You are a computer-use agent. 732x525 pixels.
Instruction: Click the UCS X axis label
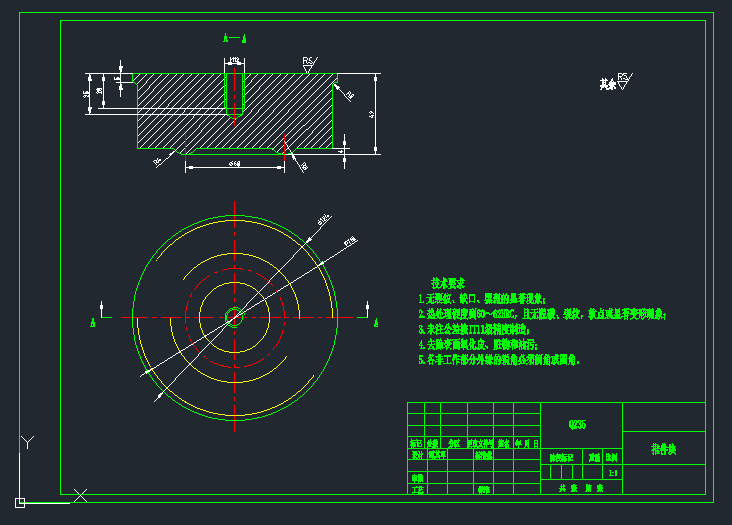click(80, 496)
